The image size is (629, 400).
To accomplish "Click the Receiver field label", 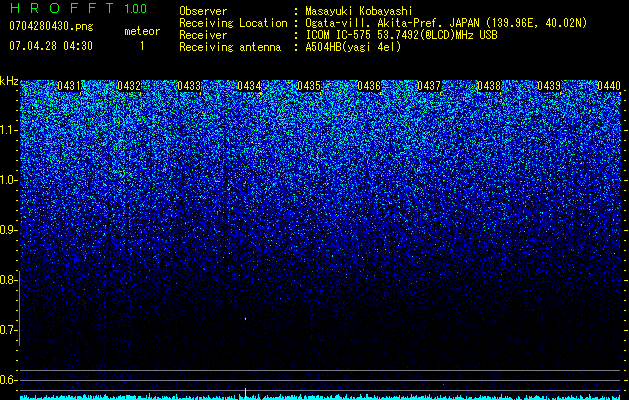I will (203, 35).
